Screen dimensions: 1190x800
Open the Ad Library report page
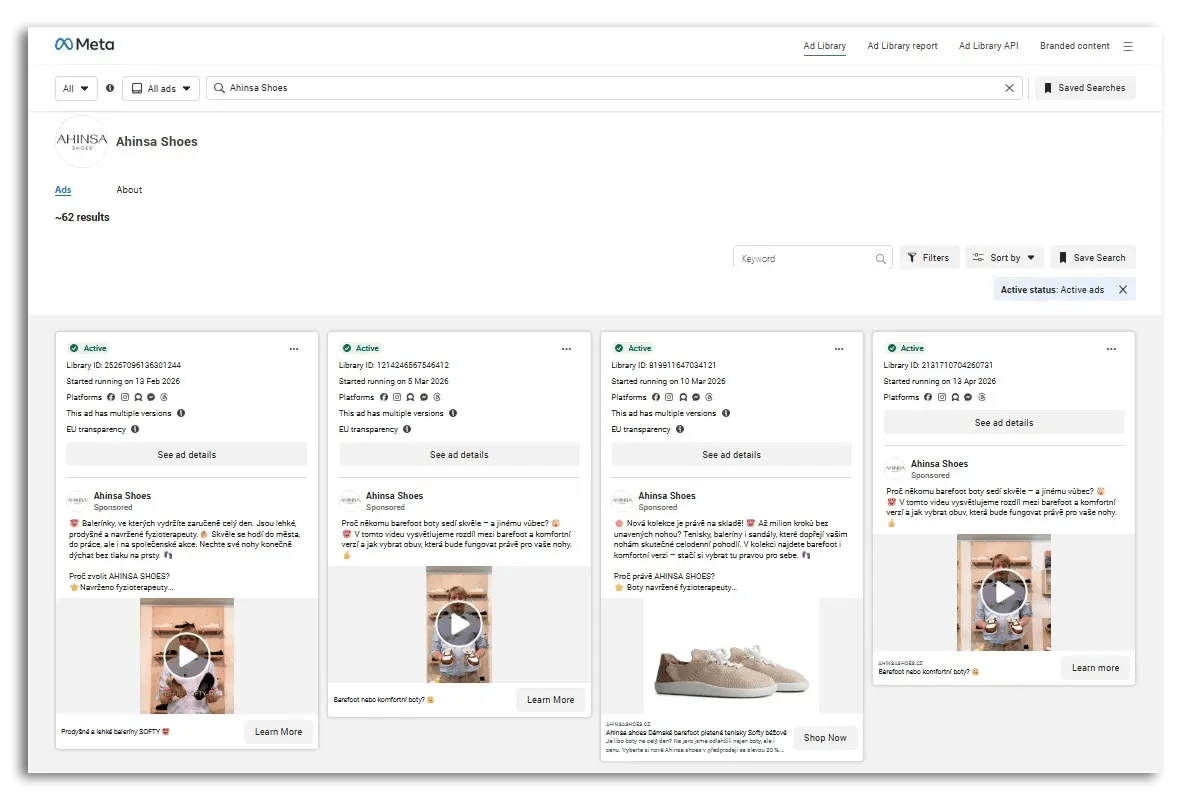coord(903,46)
